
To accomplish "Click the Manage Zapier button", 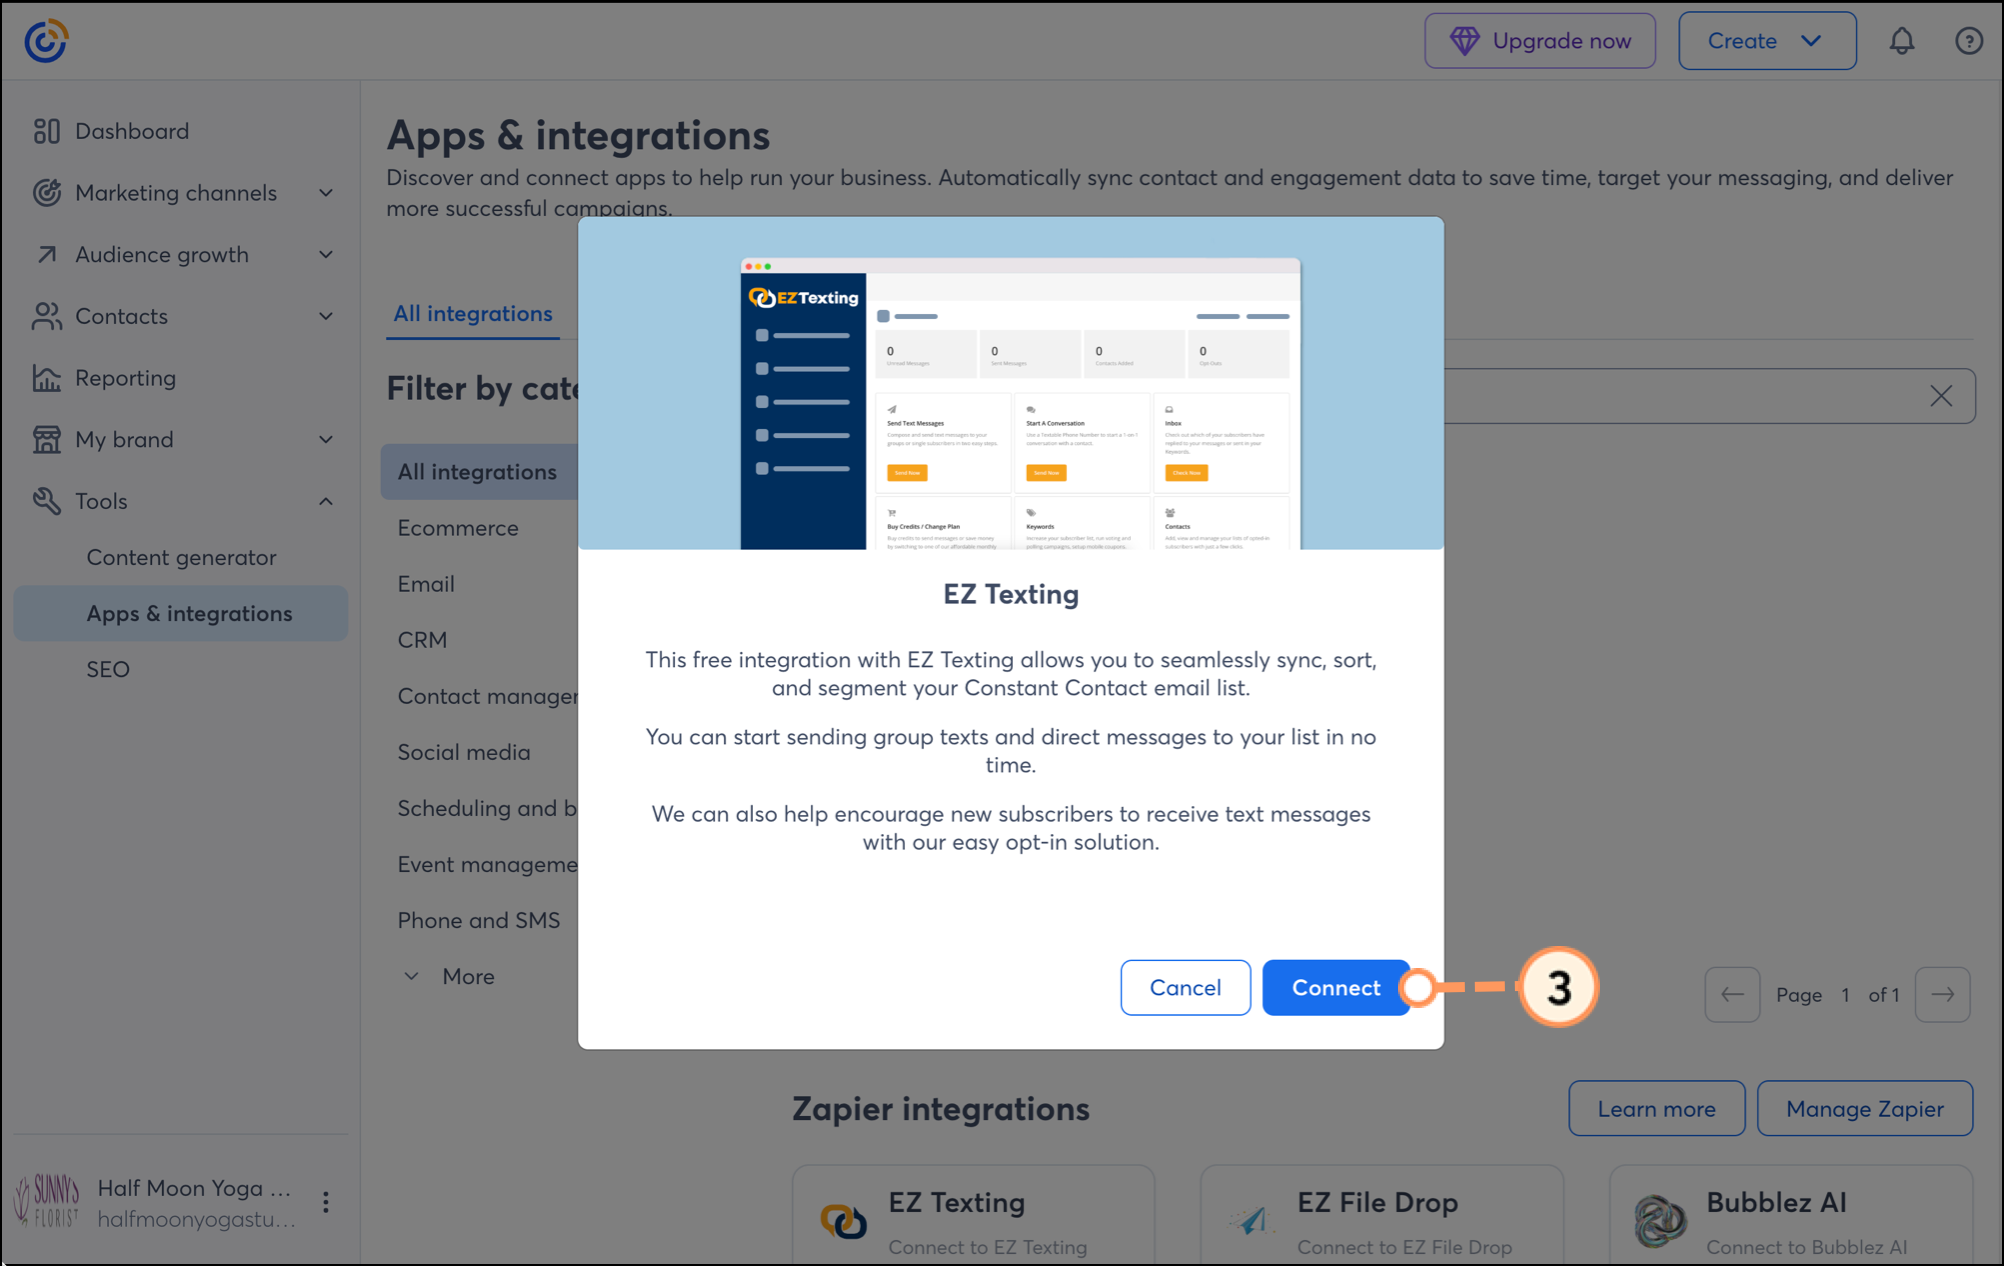I will (x=1865, y=1108).
